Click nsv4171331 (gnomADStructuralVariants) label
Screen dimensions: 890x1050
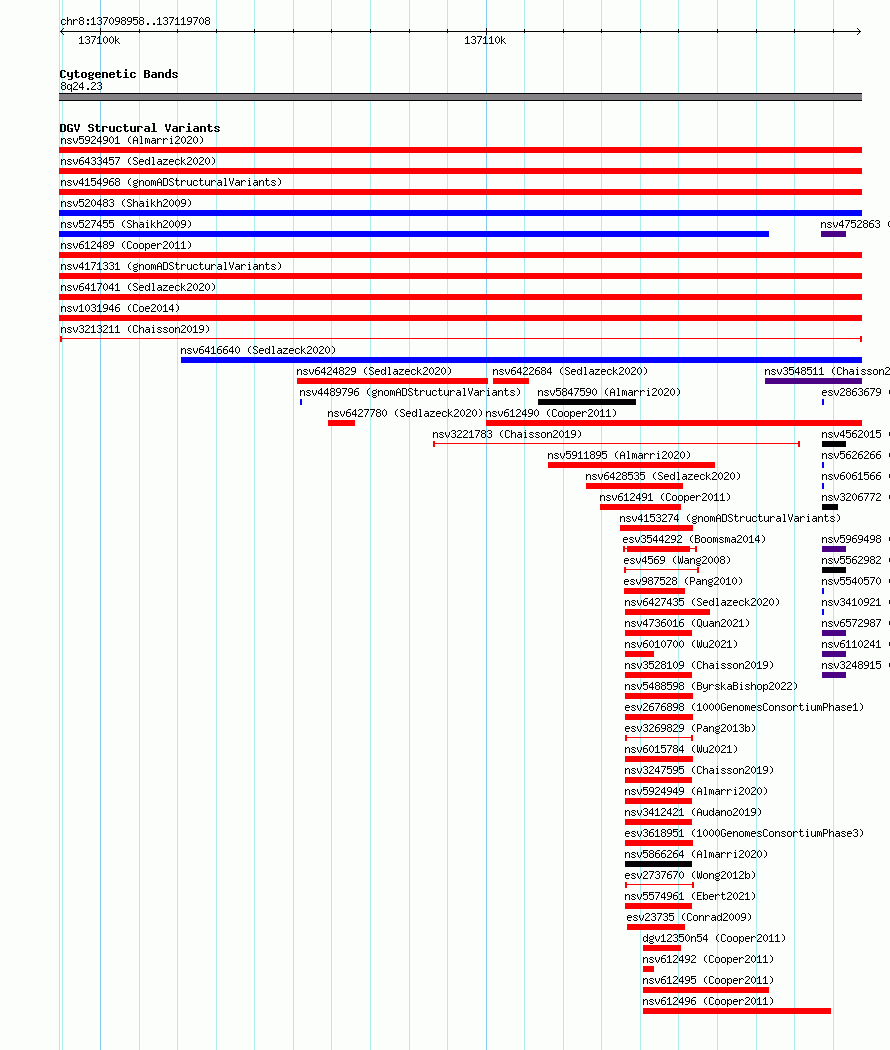click(171, 267)
